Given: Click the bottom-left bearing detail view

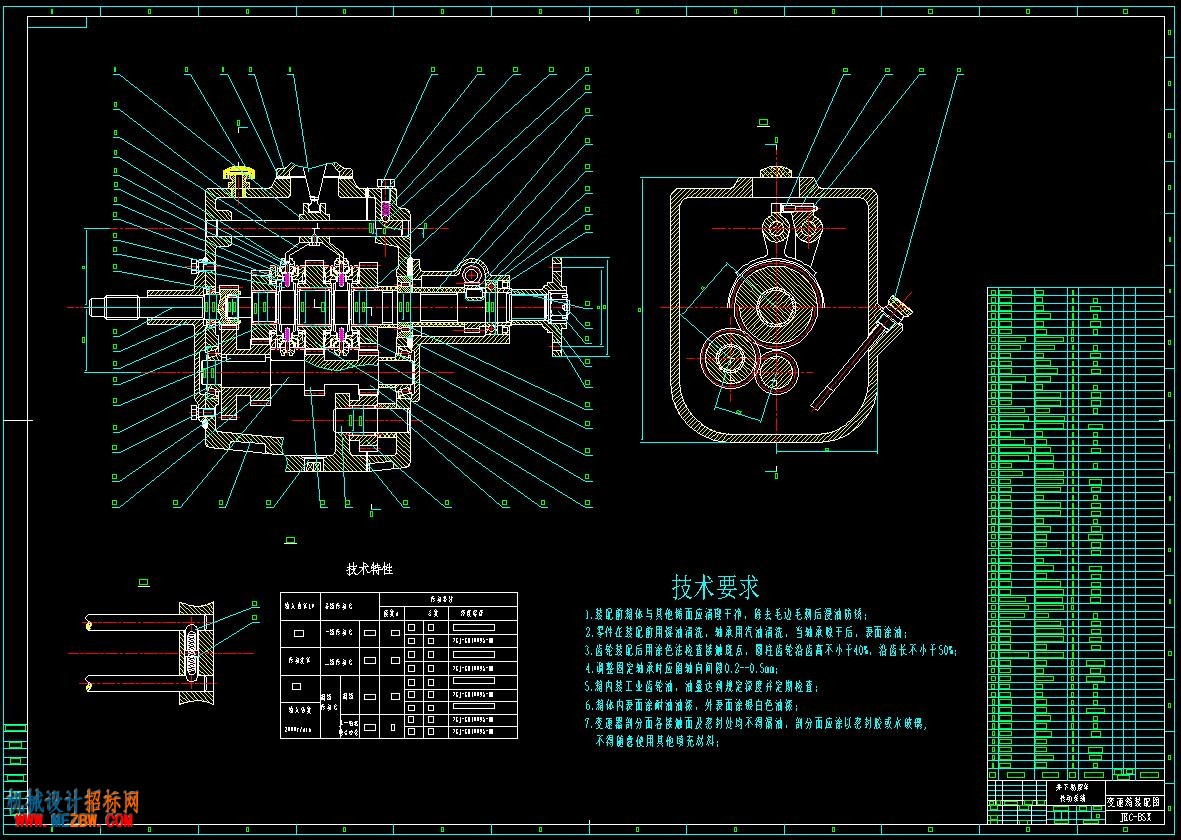Looking at the screenshot, I should click(149, 653).
